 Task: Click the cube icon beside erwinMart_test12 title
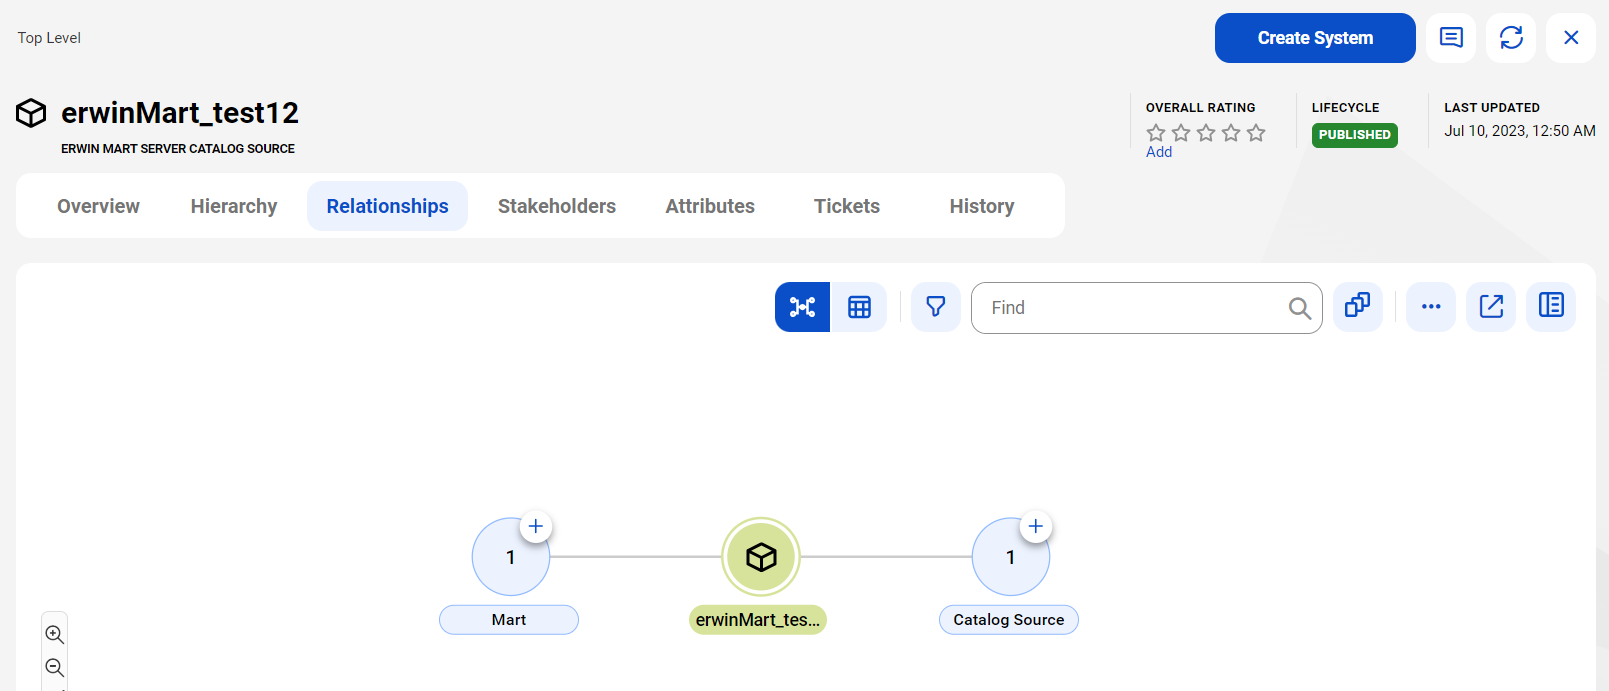31,113
